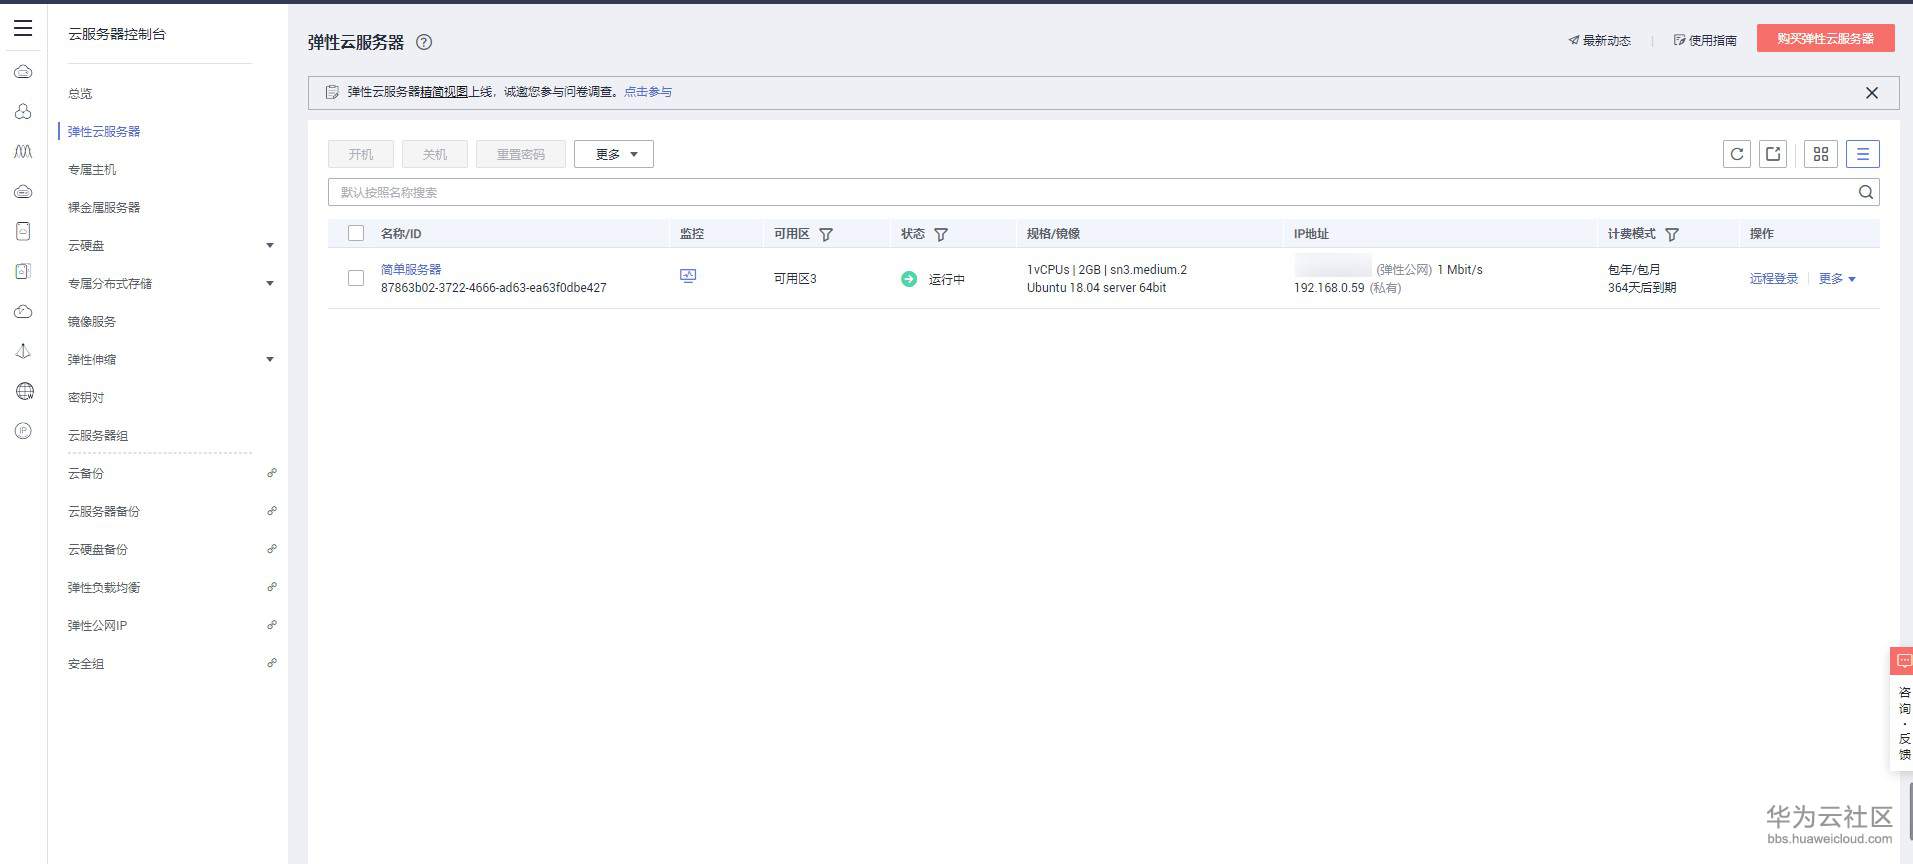Click the IP地址 column header
Image resolution: width=1913 pixels, height=864 pixels.
pyautogui.click(x=1311, y=234)
